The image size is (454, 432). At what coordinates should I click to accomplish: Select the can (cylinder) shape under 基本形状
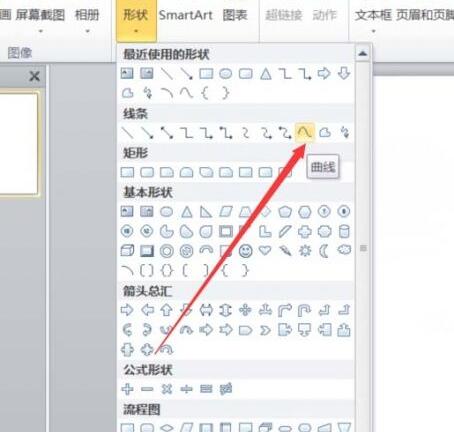(344, 231)
